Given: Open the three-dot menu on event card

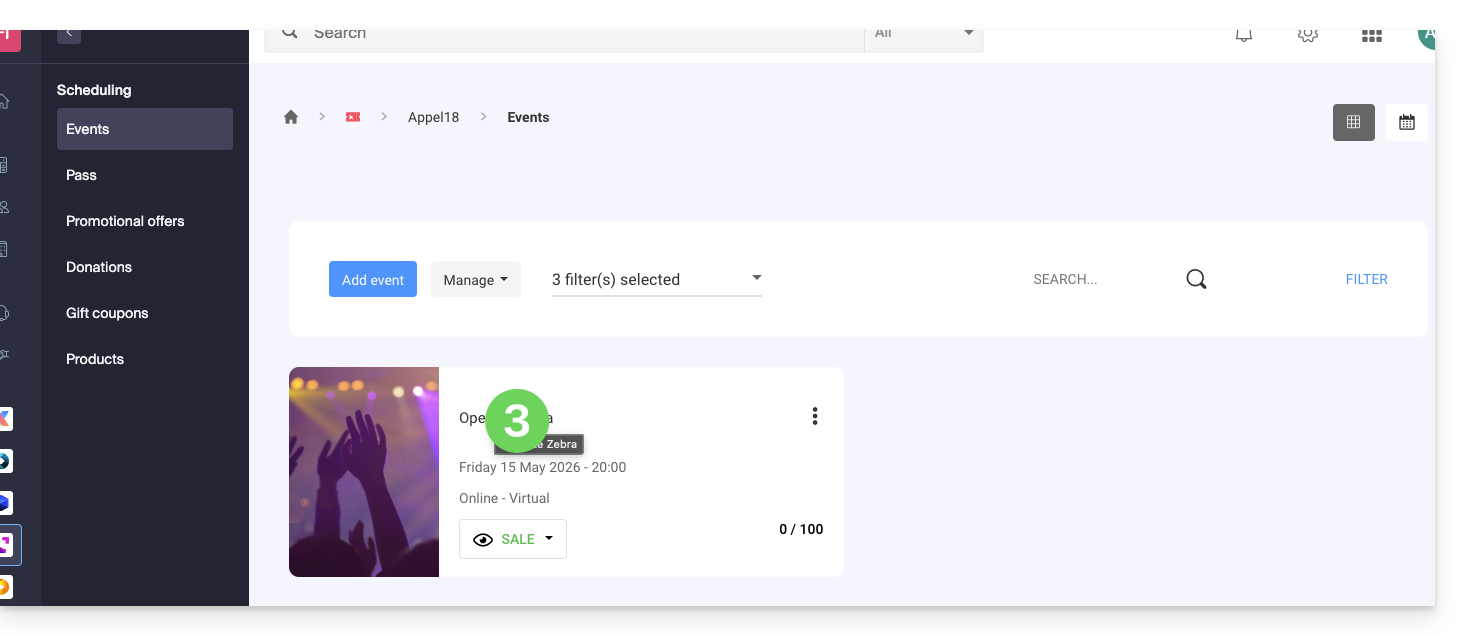Looking at the screenshot, I should (815, 416).
